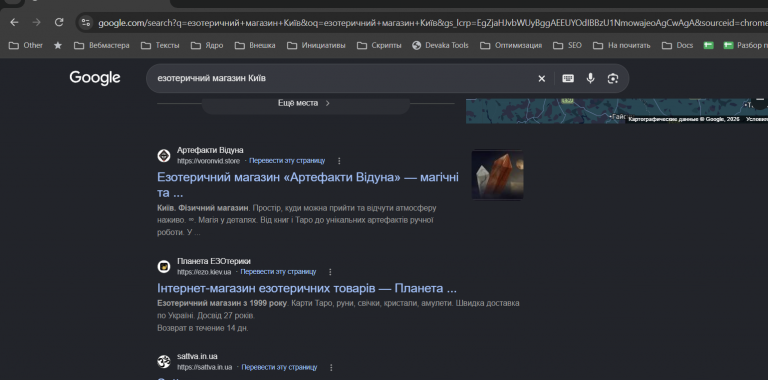Open the Внешка bookmarks folder
Screen dimensions: 768x380
tap(255, 46)
